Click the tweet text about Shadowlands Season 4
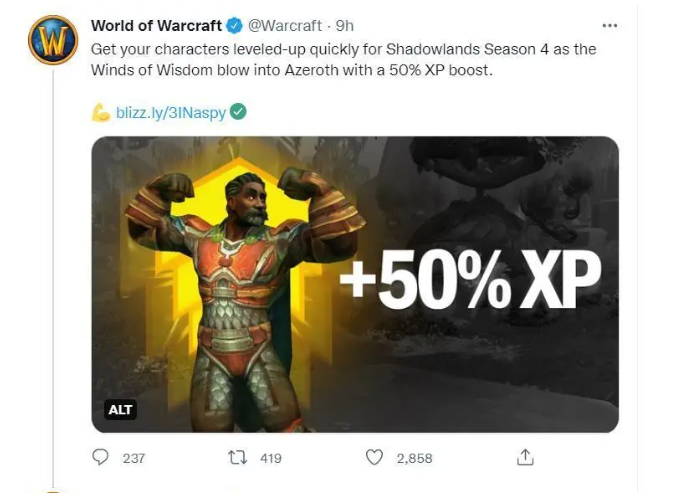This screenshot has height=493, width=694. point(343,59)
